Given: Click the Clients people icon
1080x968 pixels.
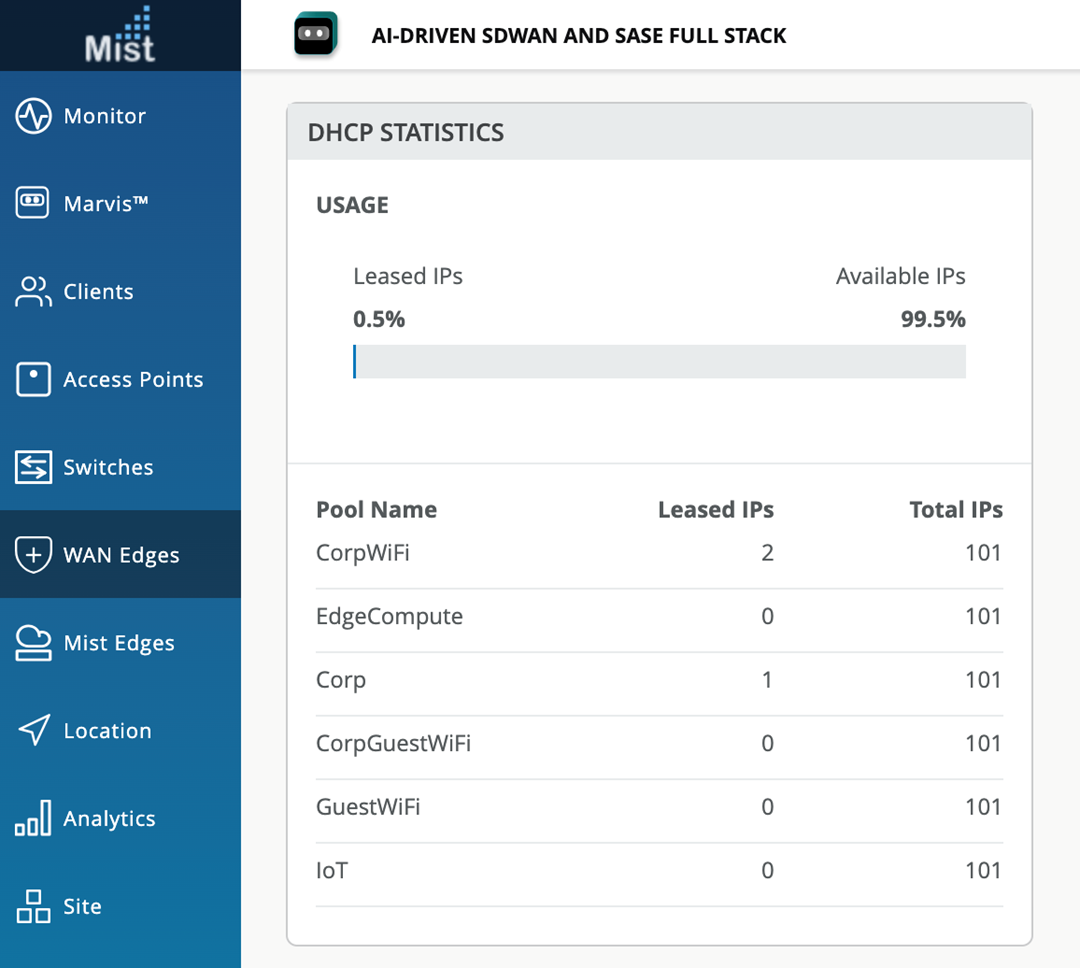Looking at the screenshot, I should tap(33, 292).
